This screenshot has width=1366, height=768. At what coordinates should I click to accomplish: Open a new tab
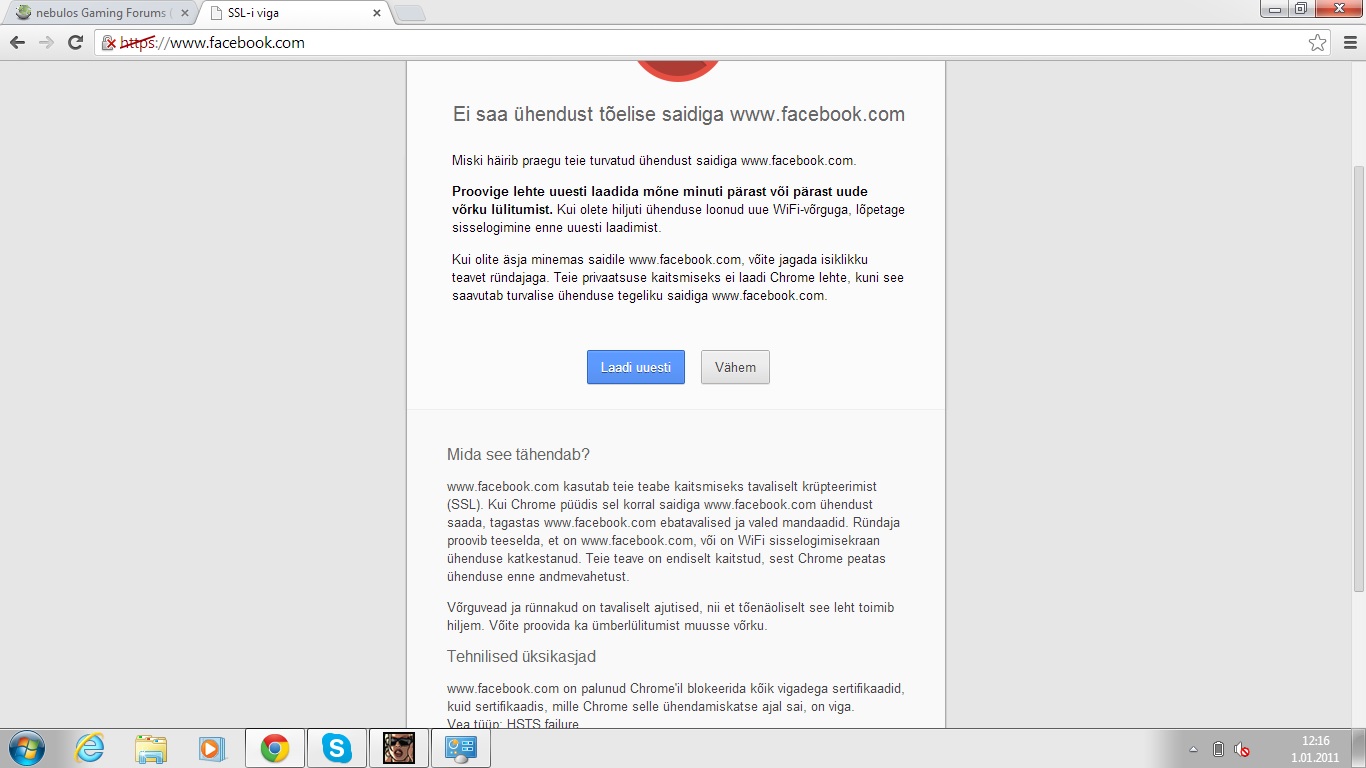pos(410,13)
